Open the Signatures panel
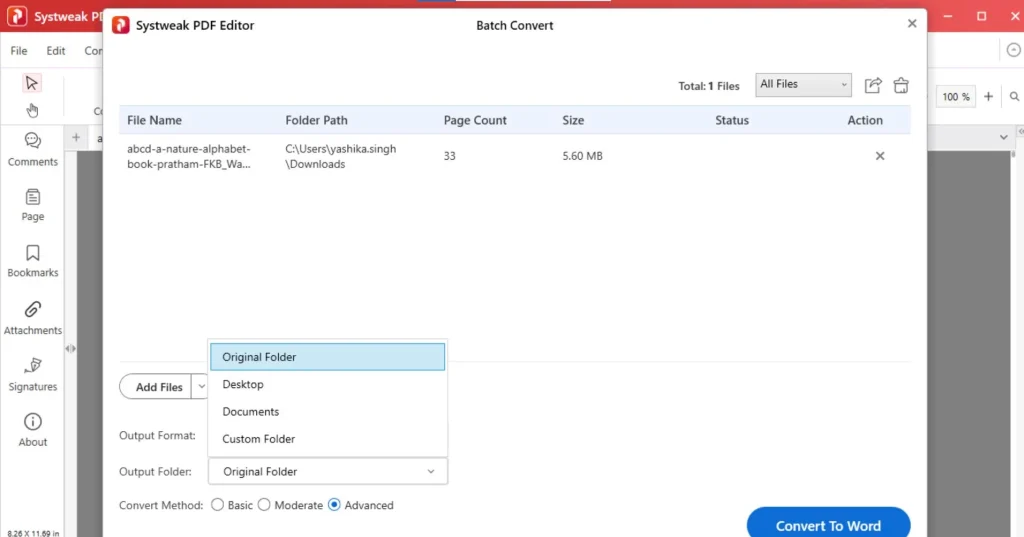The image size is (1024, 537). (33, 375)
